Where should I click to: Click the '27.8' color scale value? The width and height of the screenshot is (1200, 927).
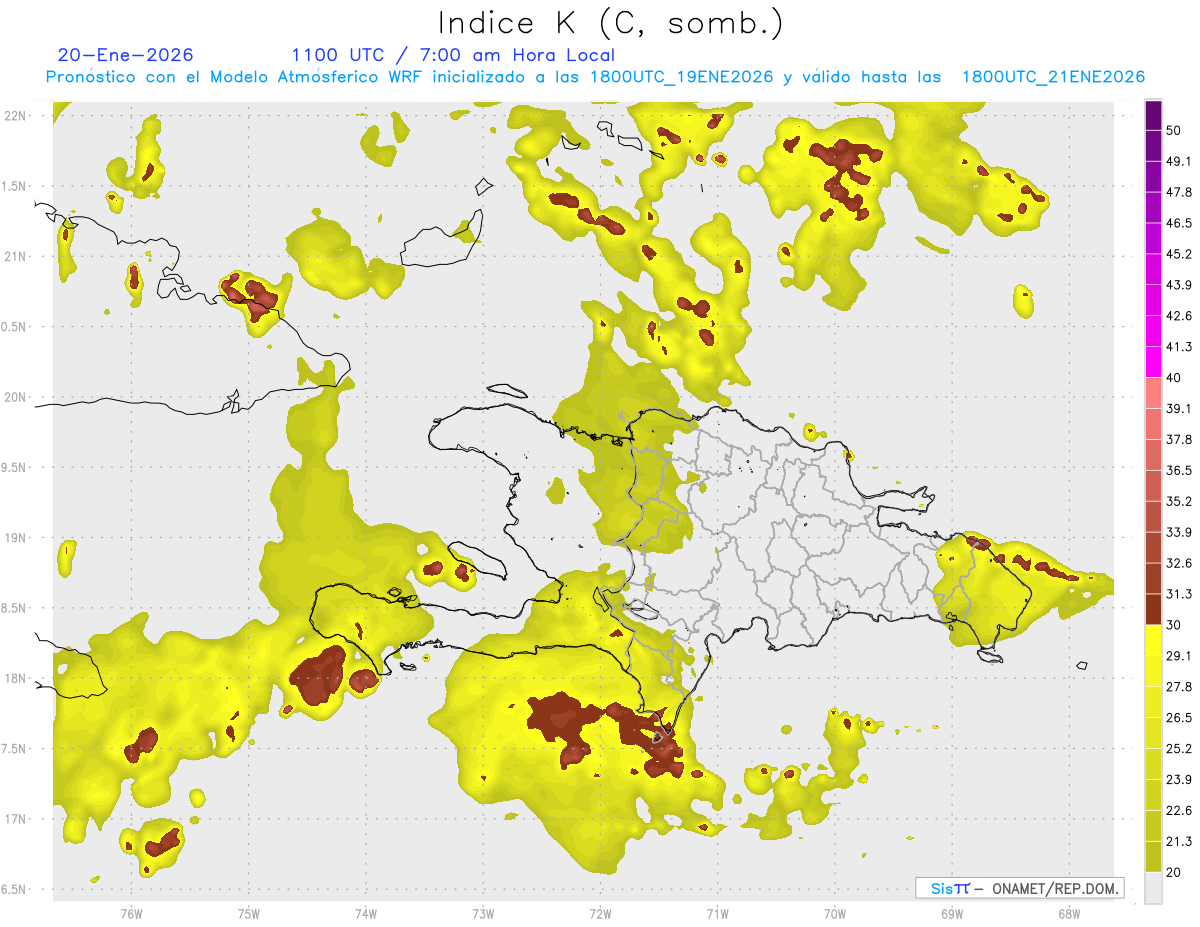tap(1179, 687)
